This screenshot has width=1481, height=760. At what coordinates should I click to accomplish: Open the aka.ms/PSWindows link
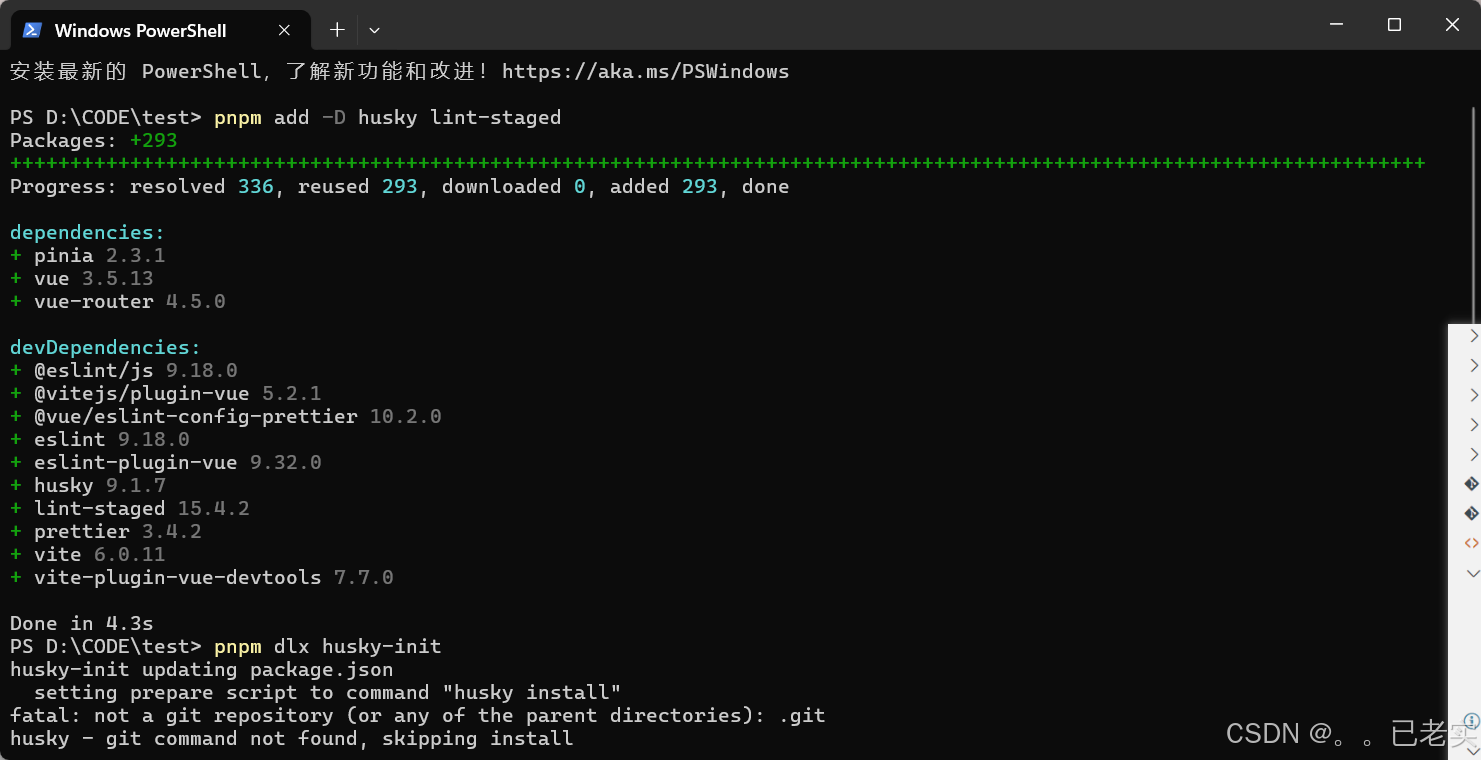[645, 71]
